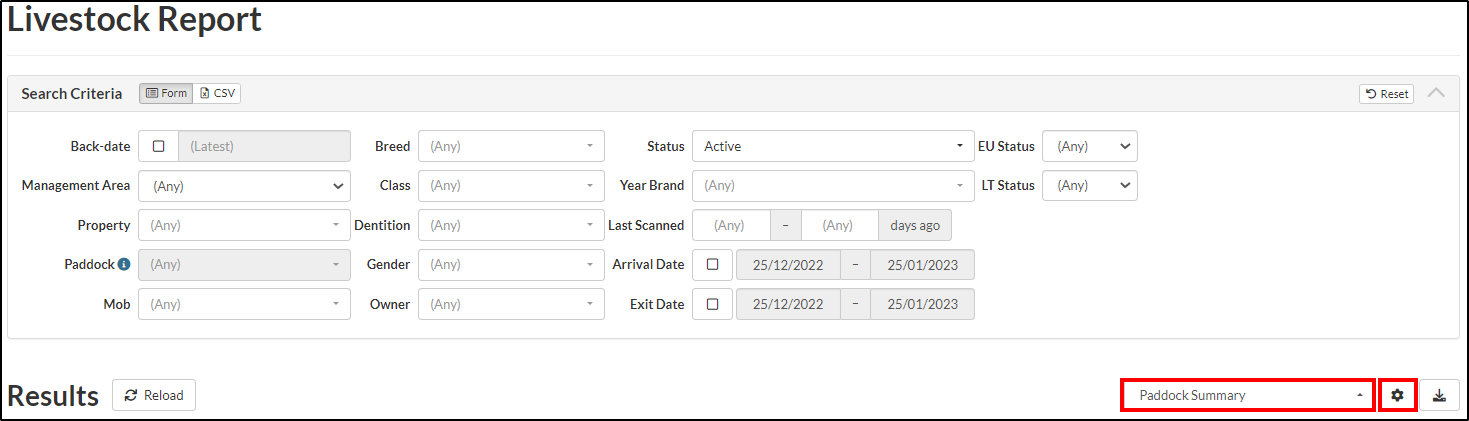Enable the Arrival Date filter checkbox
Screen dimensions: 1469x421
(712, 265)
